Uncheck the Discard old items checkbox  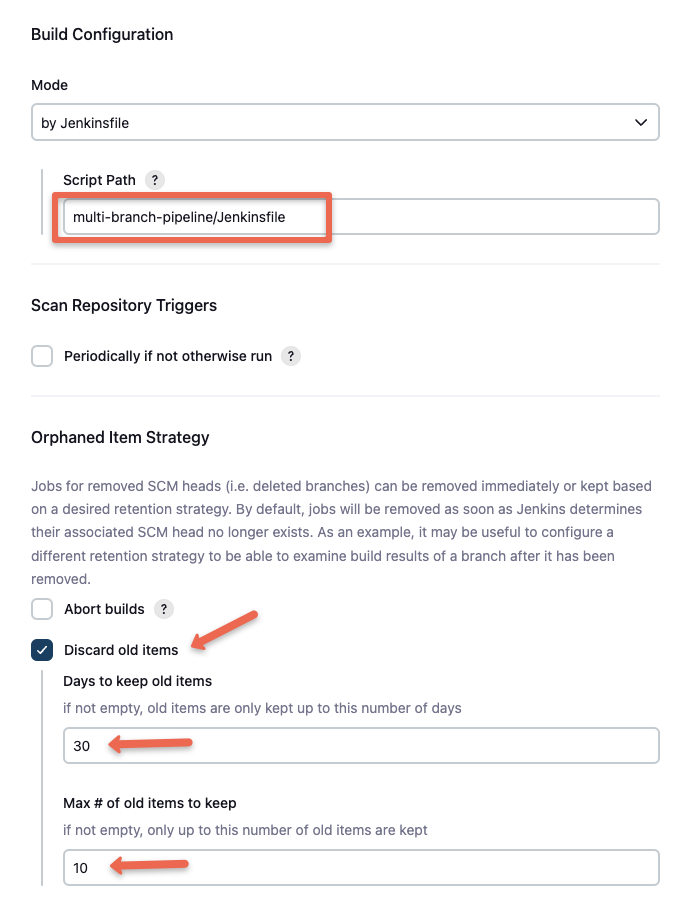[x=42, y=650]
